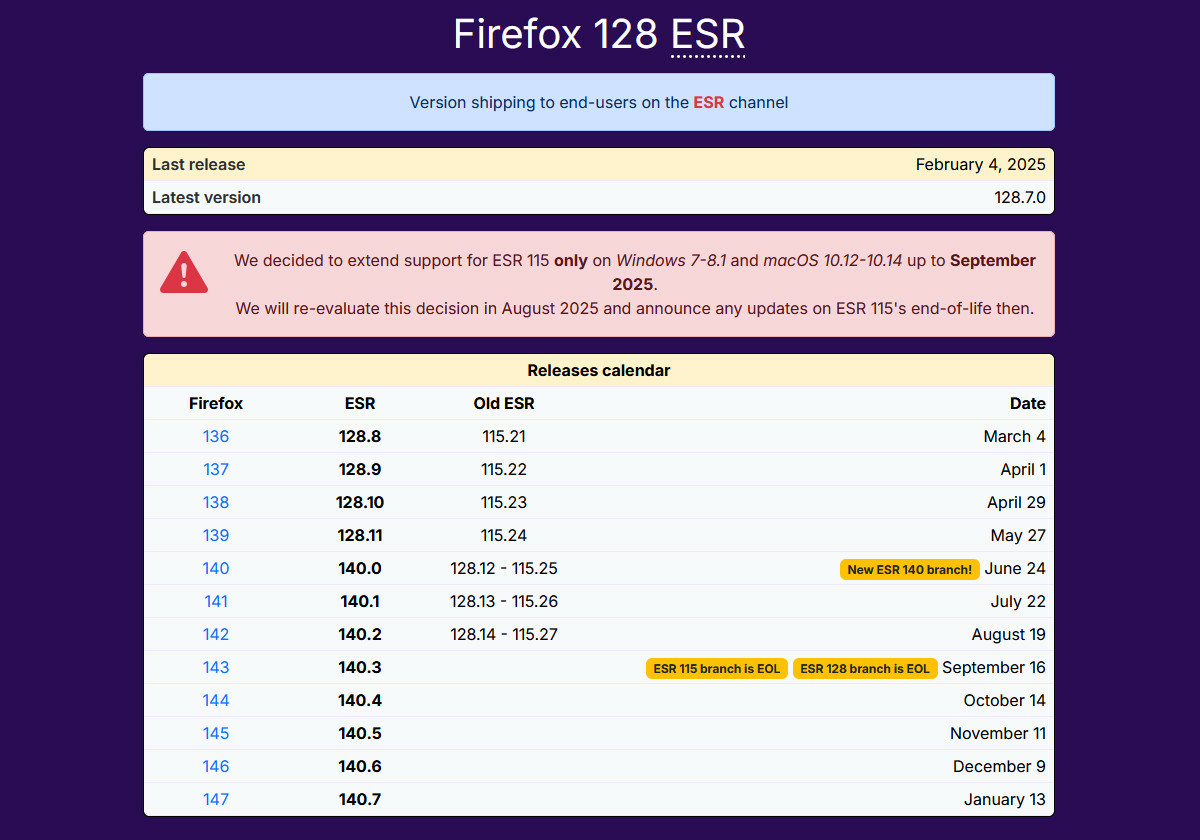Select Old ESR '128.14 - 115.27' cell
Image resolution: width=1200 pixels, height=840 pixels.
tap(504, 634)
